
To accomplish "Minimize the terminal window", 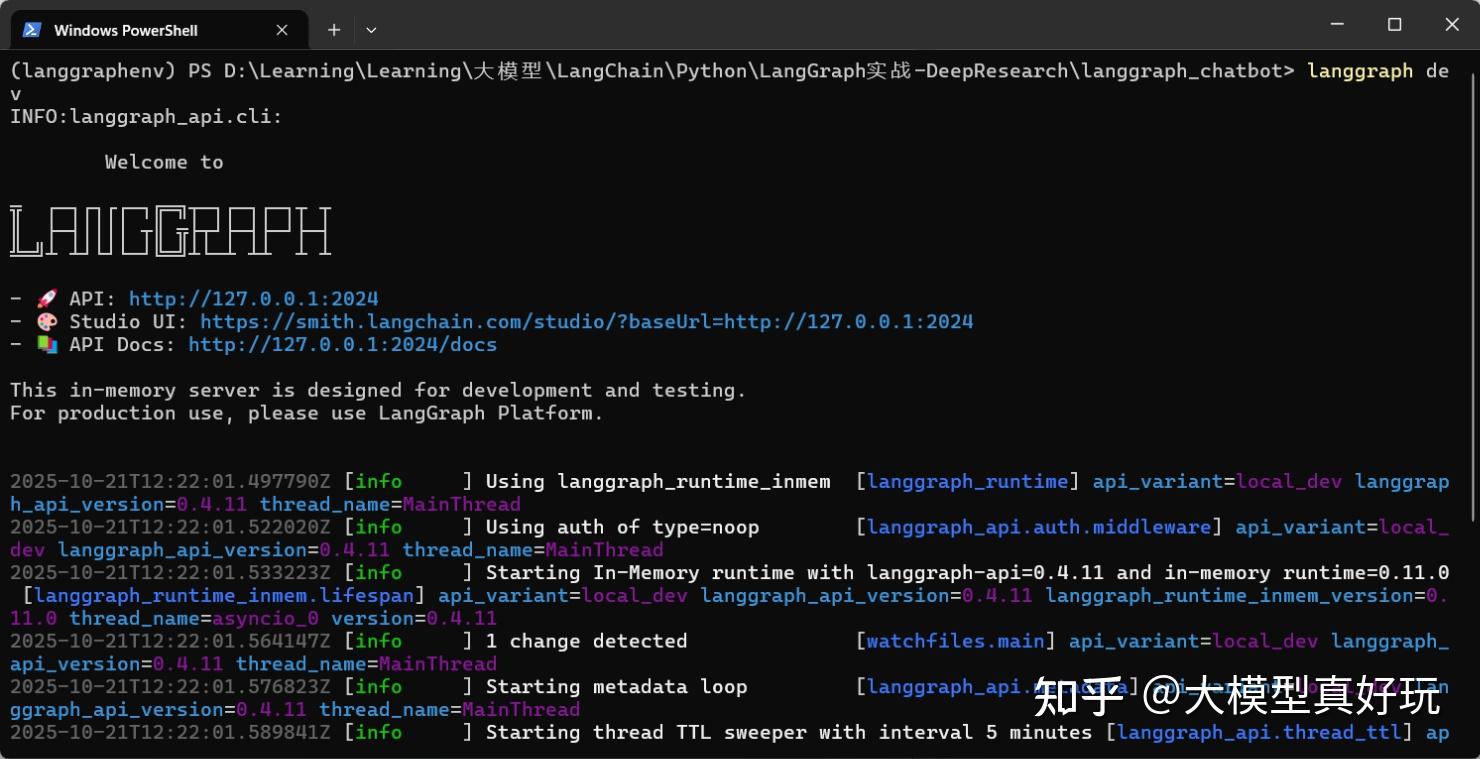I will (x=1337, y=24).
